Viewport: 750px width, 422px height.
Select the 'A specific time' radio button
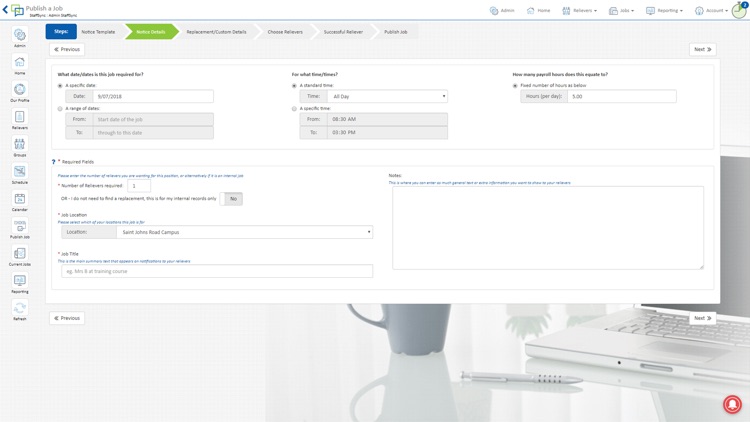(x=294, y=109)
